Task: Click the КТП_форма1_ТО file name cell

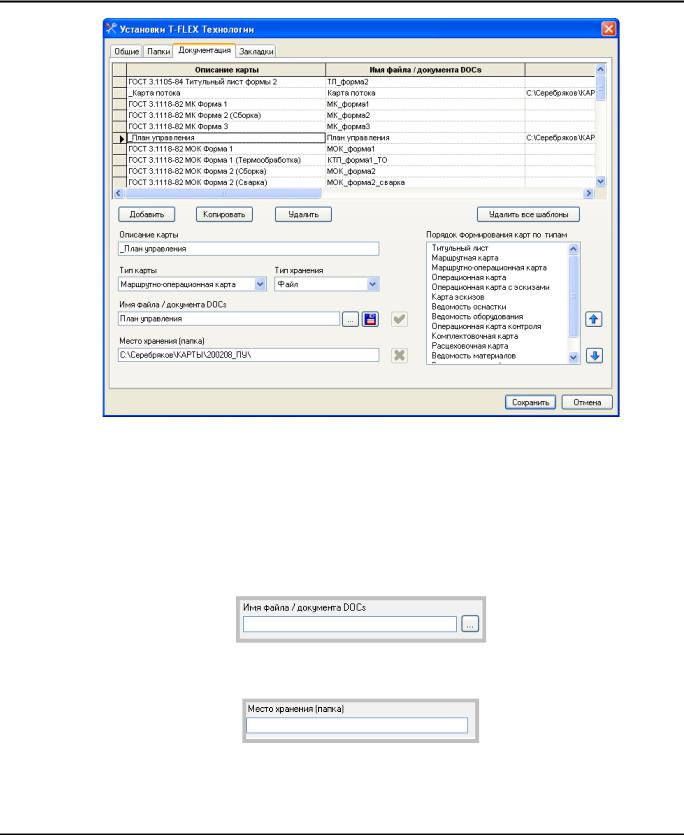Action: [425, 160]
